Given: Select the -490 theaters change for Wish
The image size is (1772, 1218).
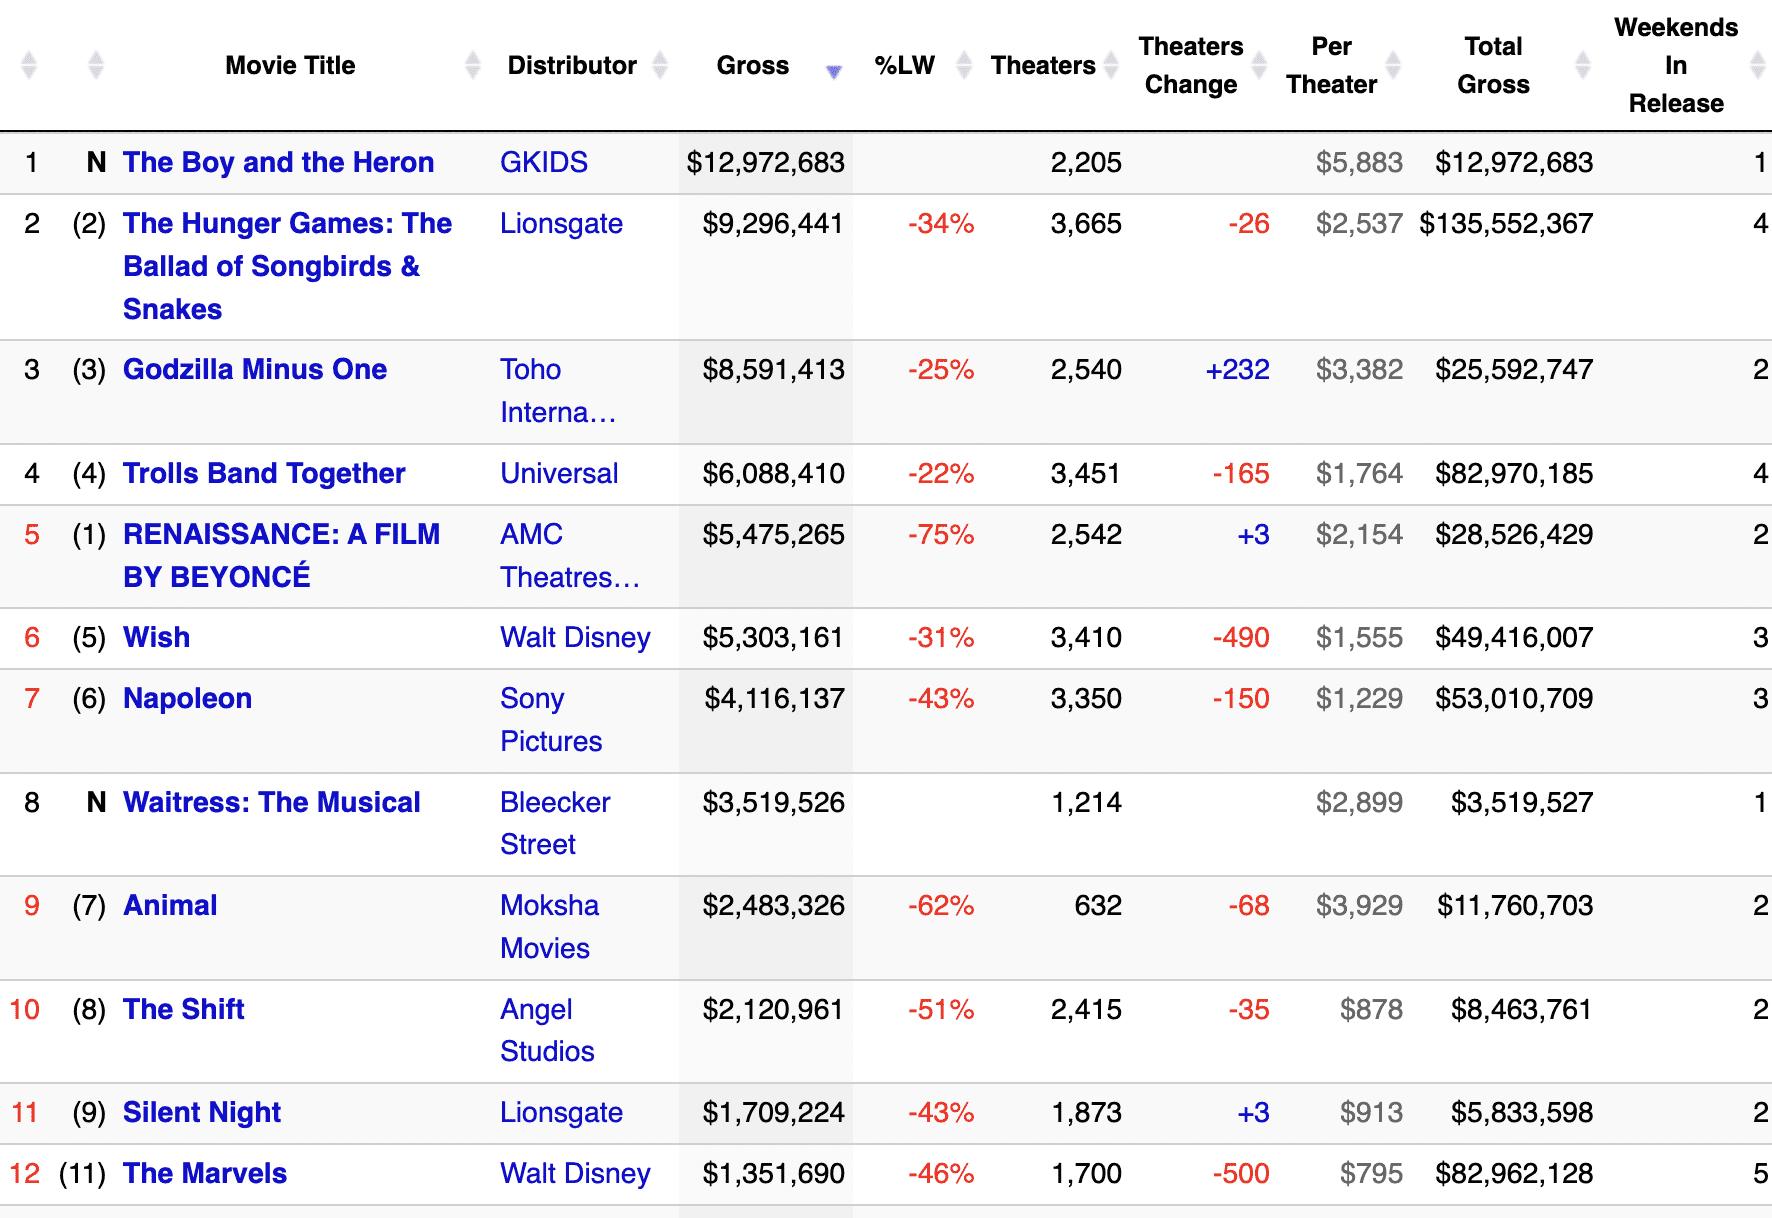Looking at the screenshot, I should [1241, 637].
